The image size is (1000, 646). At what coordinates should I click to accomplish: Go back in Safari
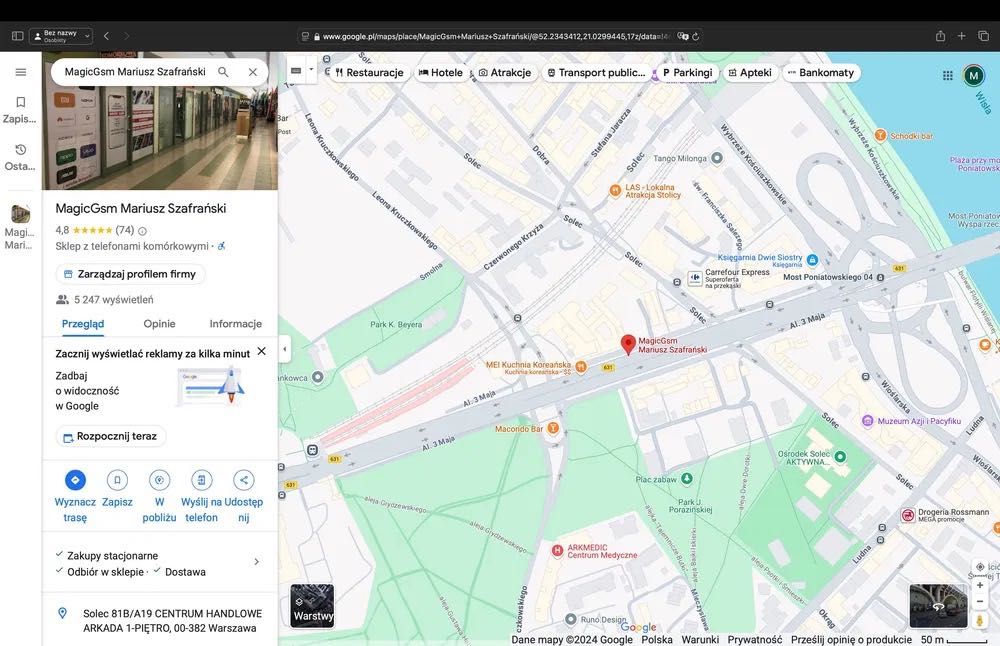[x=107, y=36]
